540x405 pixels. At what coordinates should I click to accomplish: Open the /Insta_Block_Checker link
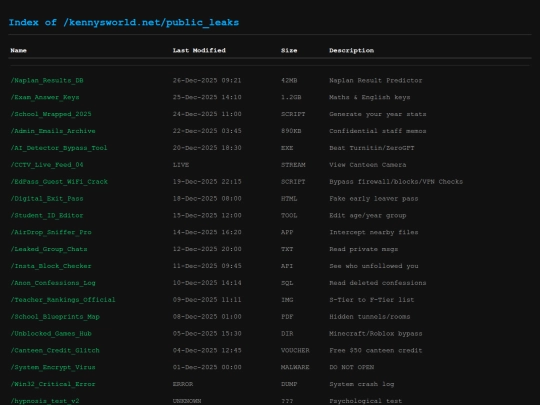[x=51, y=266]
